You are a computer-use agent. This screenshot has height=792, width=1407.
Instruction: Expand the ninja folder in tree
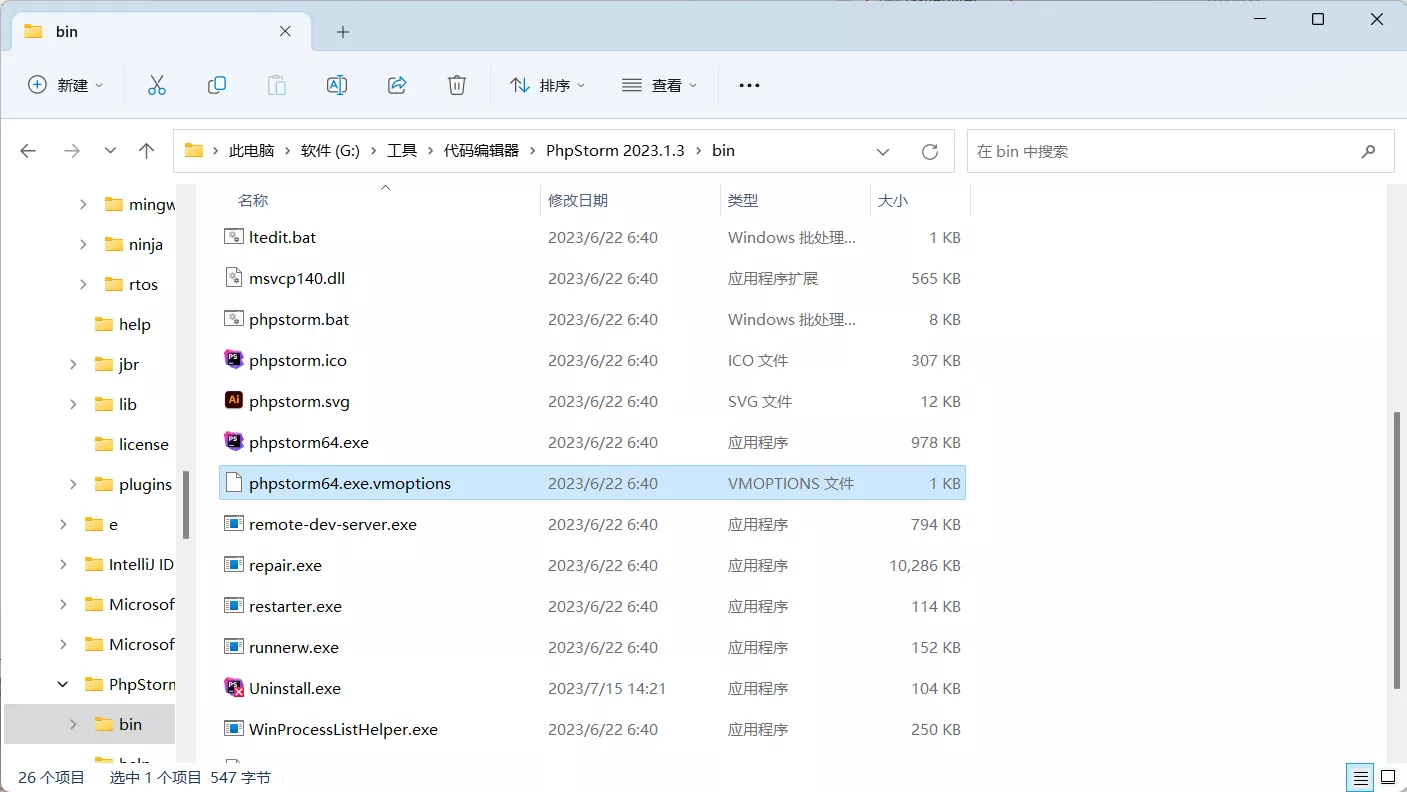click(83, 244)
